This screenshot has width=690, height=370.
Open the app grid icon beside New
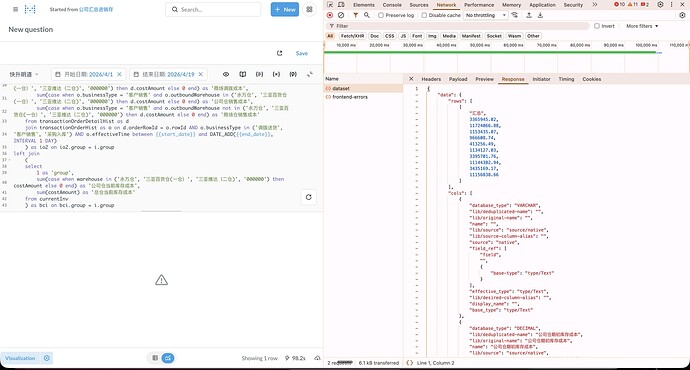click(x=309, y=9)
